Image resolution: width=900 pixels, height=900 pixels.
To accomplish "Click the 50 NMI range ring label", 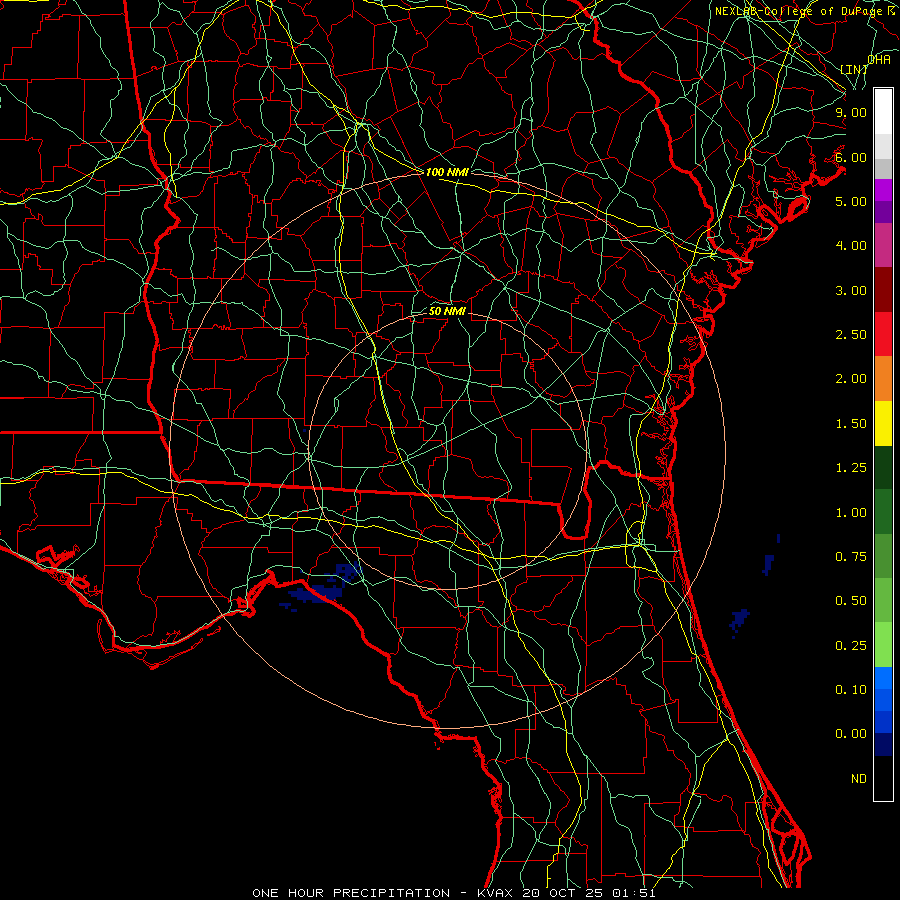I will 447,311.
